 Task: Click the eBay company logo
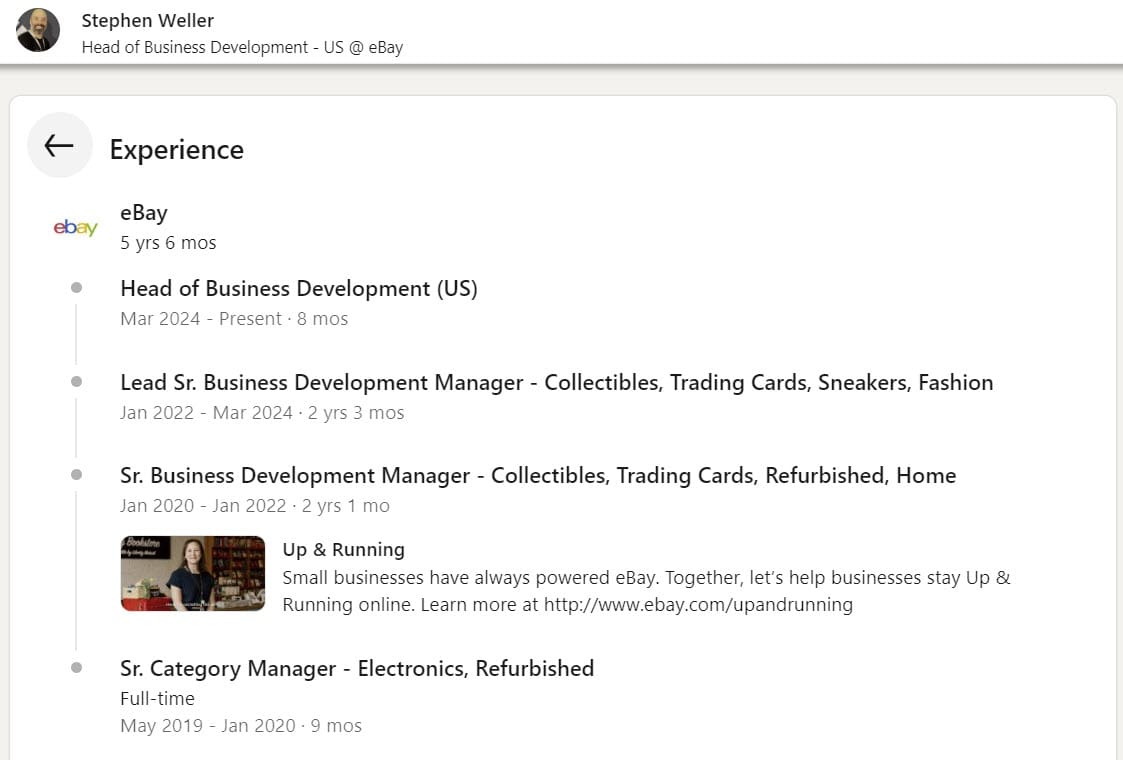75,228
